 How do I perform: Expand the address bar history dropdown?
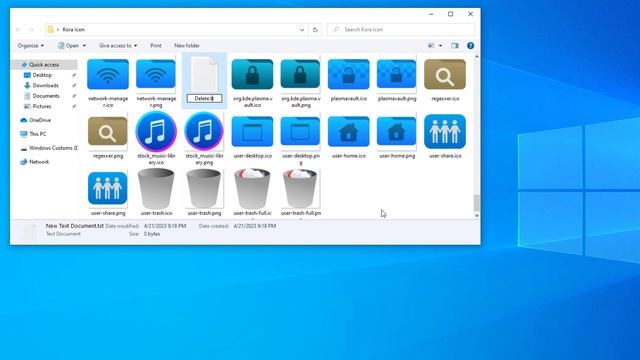302,29
